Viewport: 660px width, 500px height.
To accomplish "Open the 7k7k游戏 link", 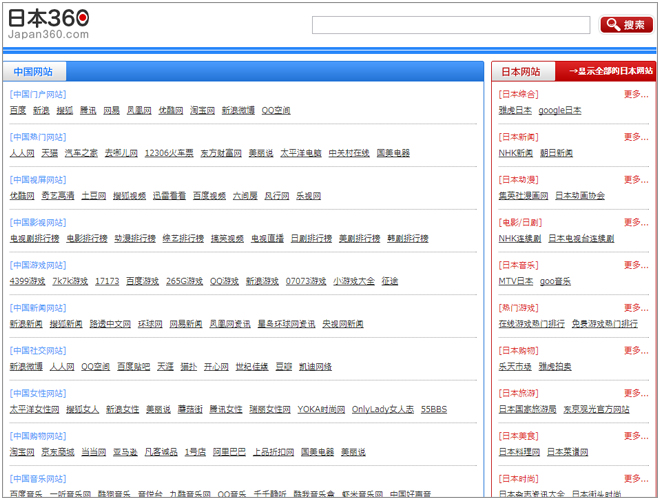I will pyautogui.click(x=70, y=281).
